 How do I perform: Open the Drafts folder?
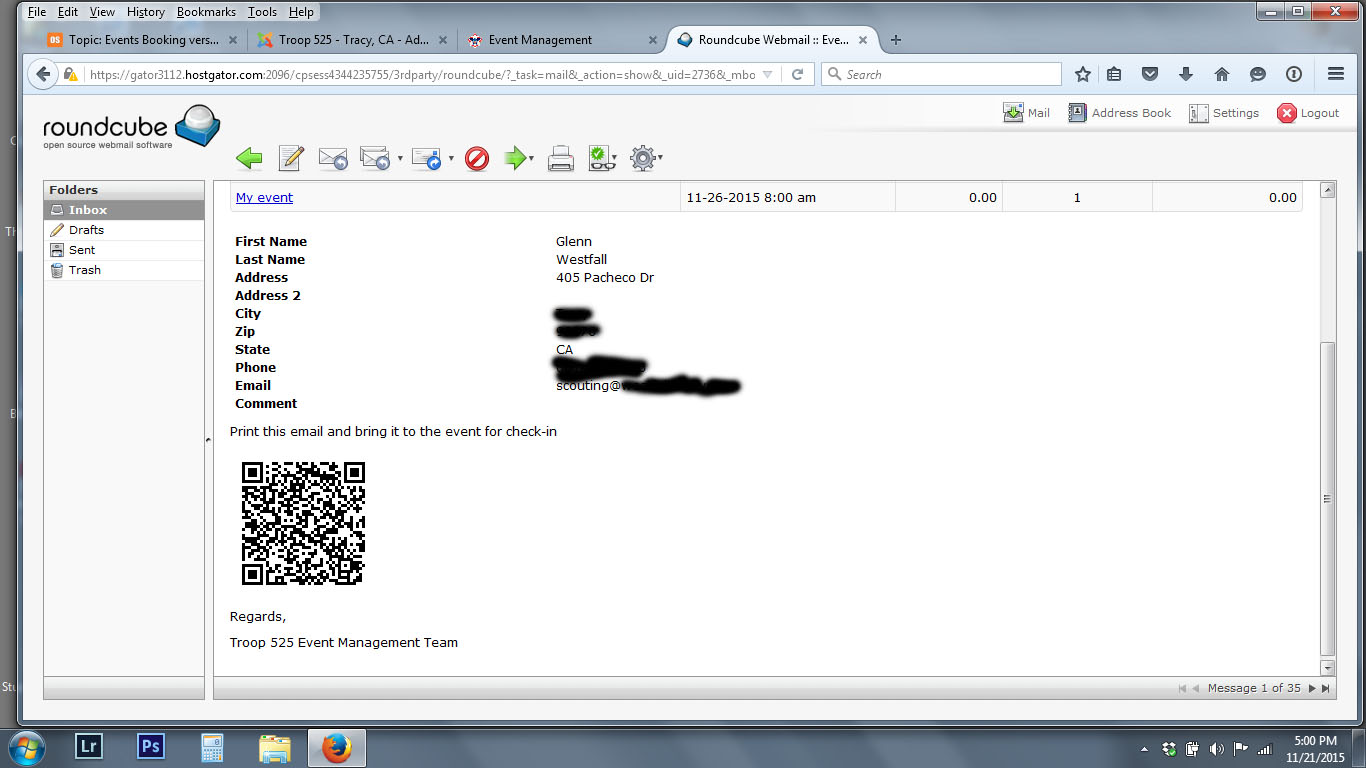point(124,230)
